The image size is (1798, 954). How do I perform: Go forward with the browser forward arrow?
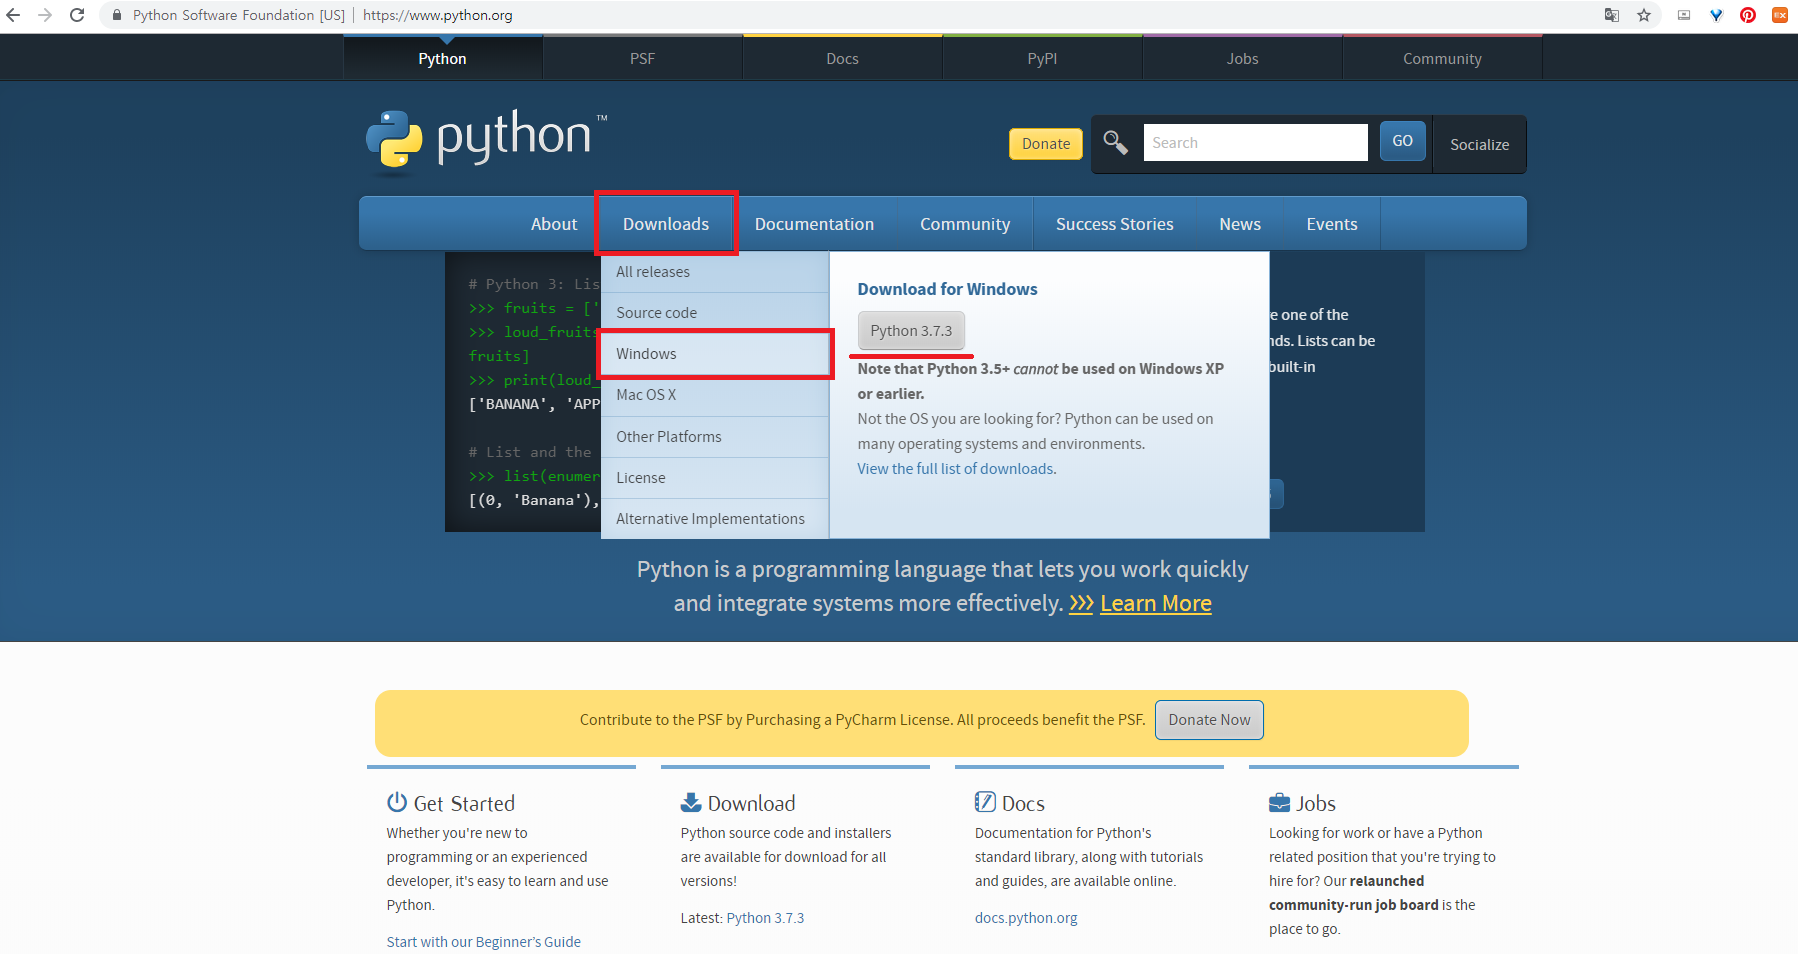[x=45, y=15]
